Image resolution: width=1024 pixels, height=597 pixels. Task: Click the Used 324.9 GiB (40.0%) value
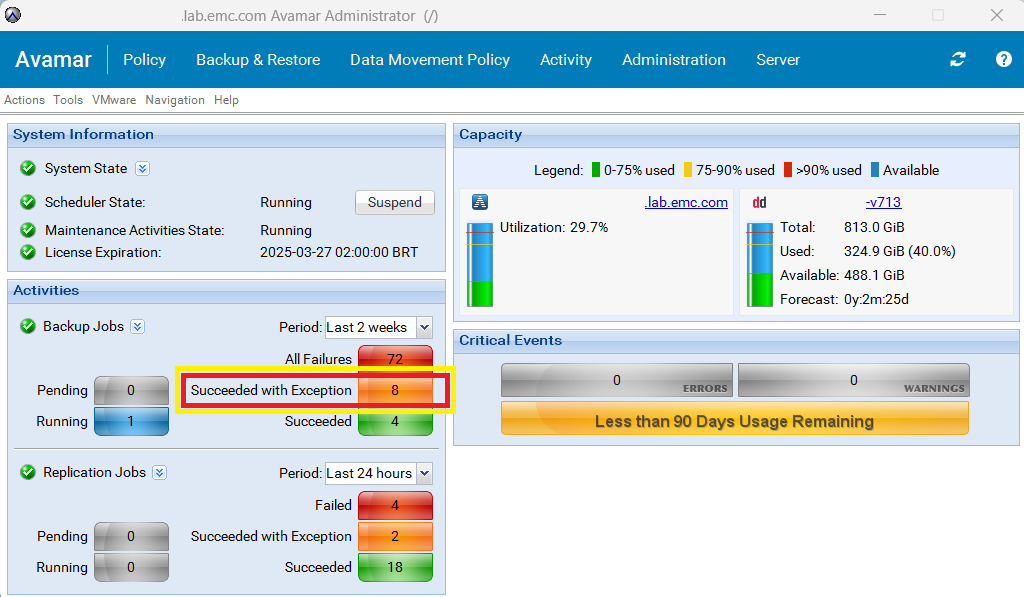click(x=899, y=251)
